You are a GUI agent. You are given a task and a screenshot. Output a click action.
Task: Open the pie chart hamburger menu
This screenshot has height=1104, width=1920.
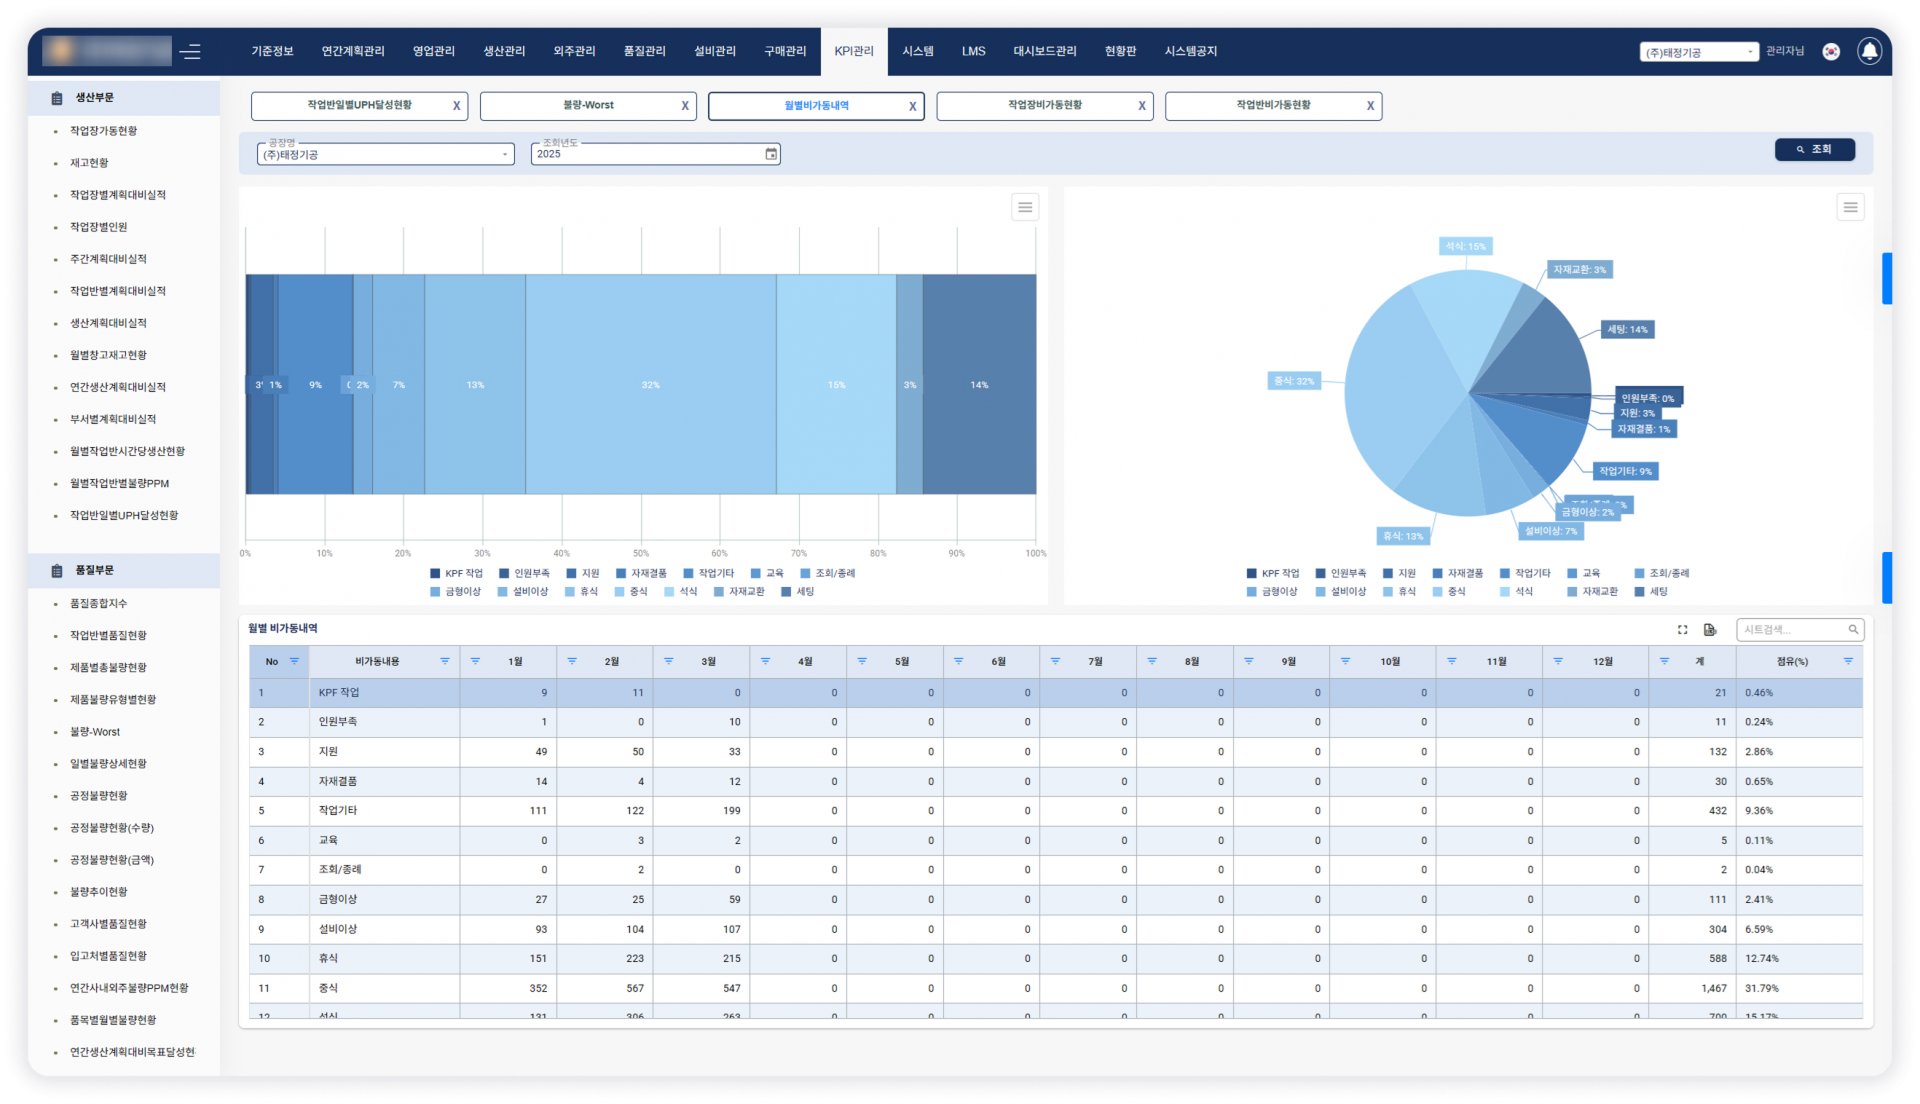1850,207
